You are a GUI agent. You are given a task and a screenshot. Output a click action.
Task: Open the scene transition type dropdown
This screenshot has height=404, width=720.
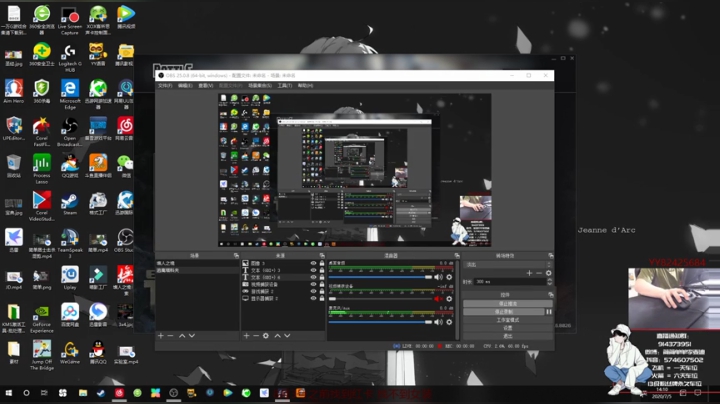(x=507, y=264)
